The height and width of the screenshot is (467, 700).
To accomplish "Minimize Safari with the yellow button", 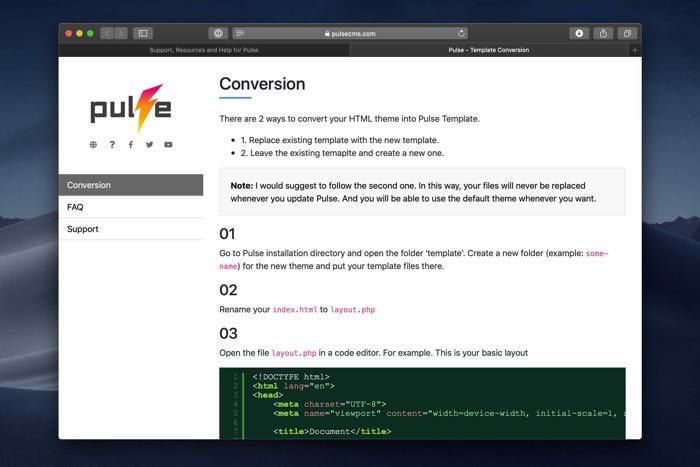I will point(79,33).
